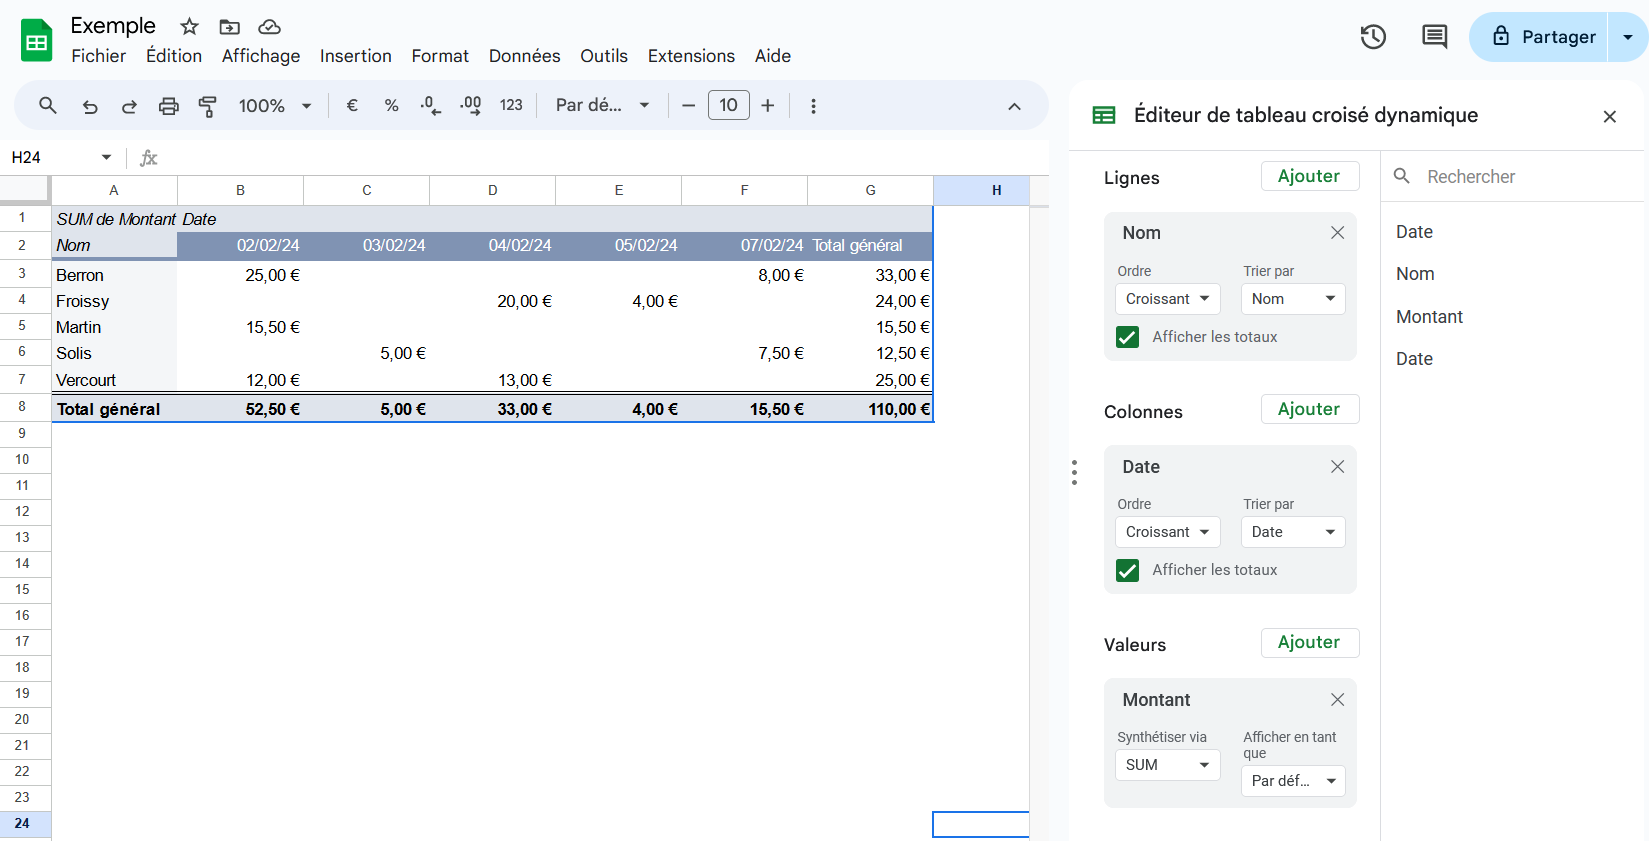Move document with the folder icon
This screenshot has height=841, width=1649.
click(x=229, y=27)
